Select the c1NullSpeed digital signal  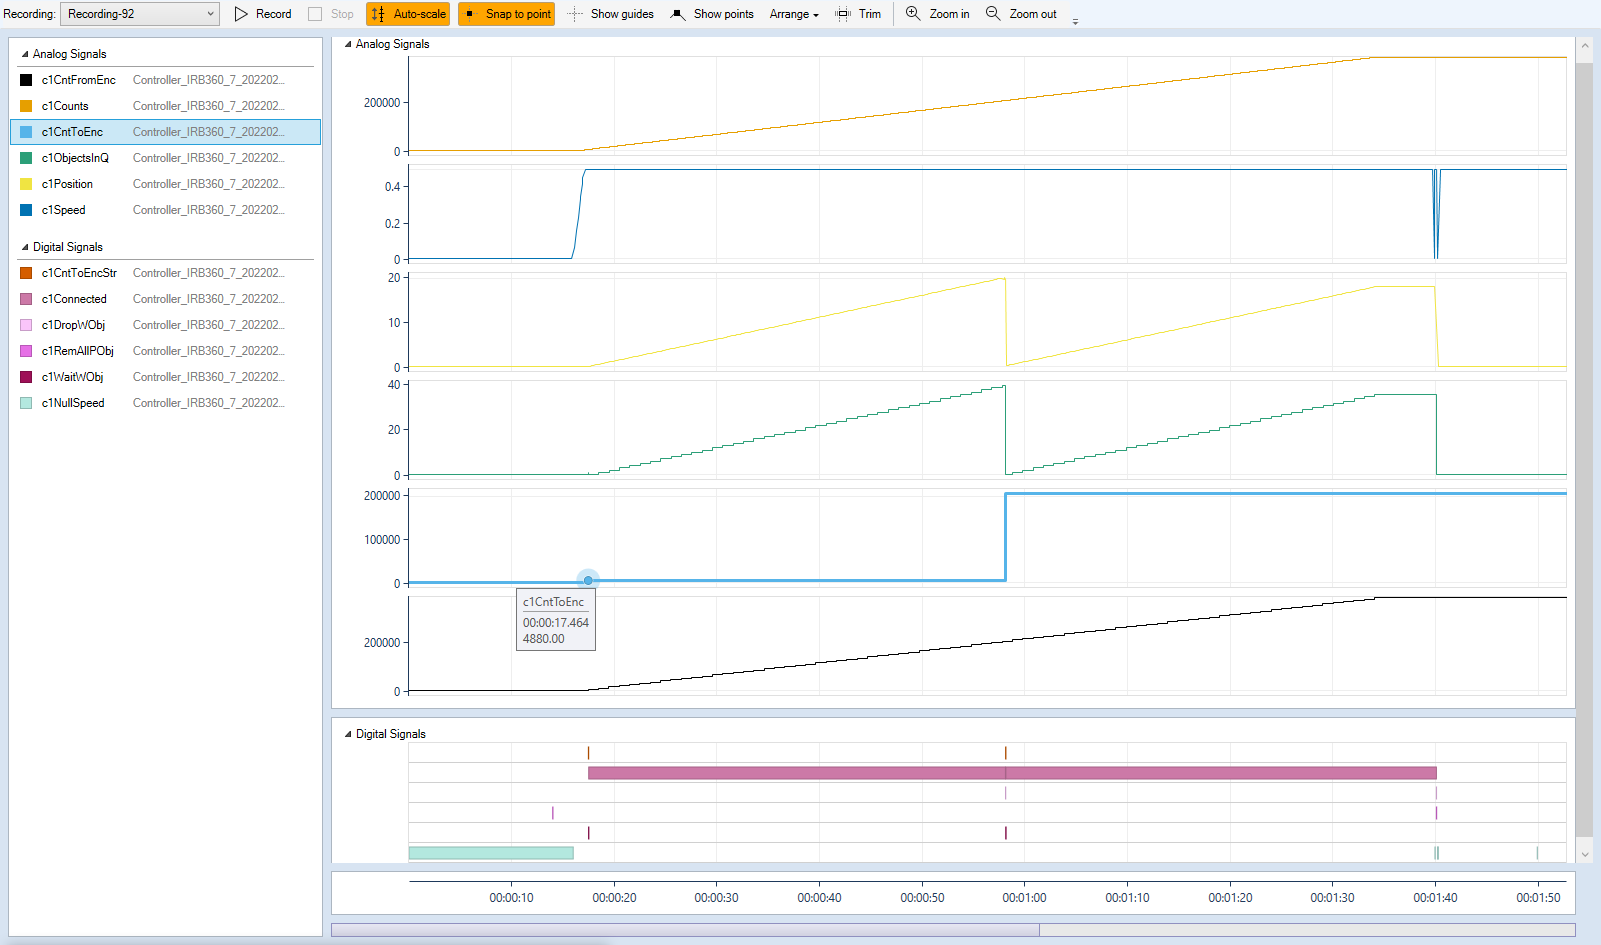point(165,403)
